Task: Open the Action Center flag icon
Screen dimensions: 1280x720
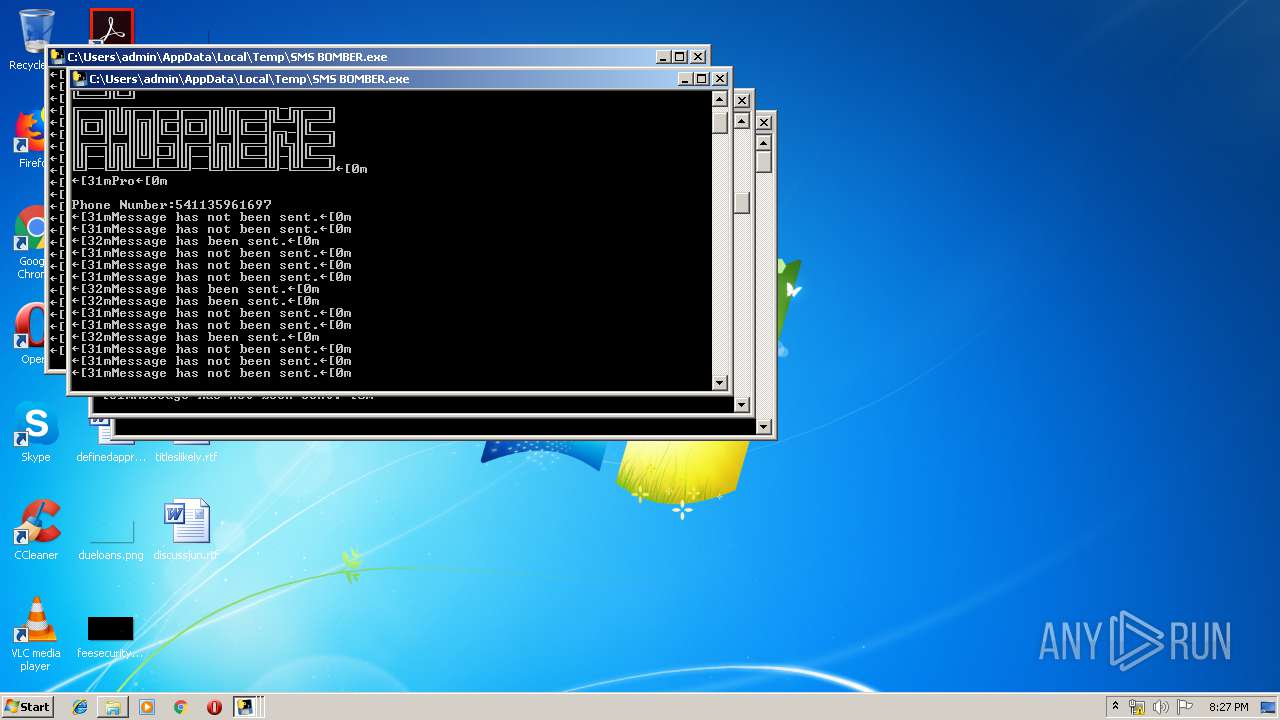Action: click(1185, 707)
